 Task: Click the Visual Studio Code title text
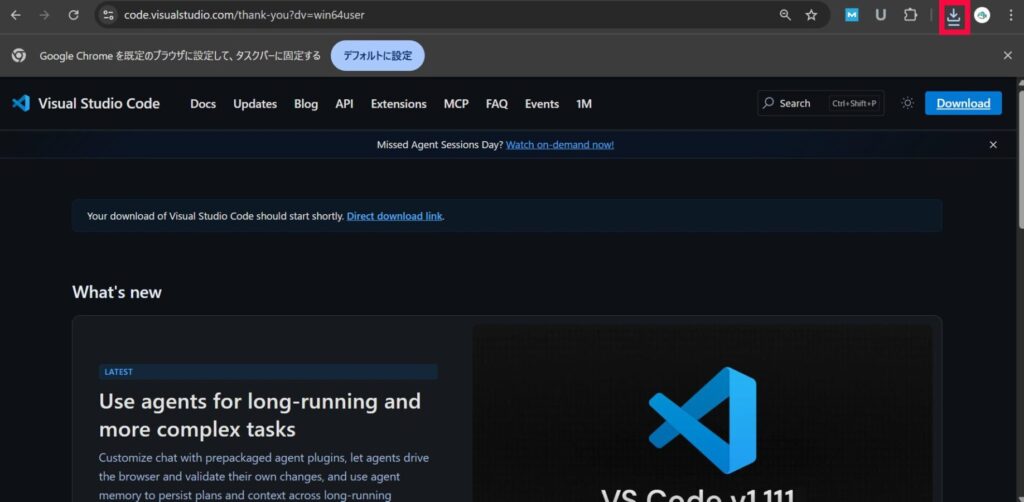(x=99, y=103)
